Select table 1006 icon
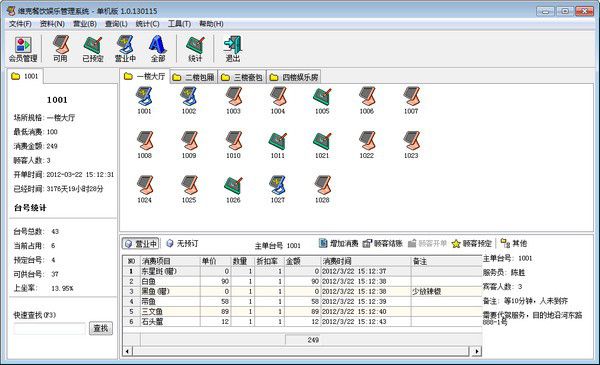 367,100
